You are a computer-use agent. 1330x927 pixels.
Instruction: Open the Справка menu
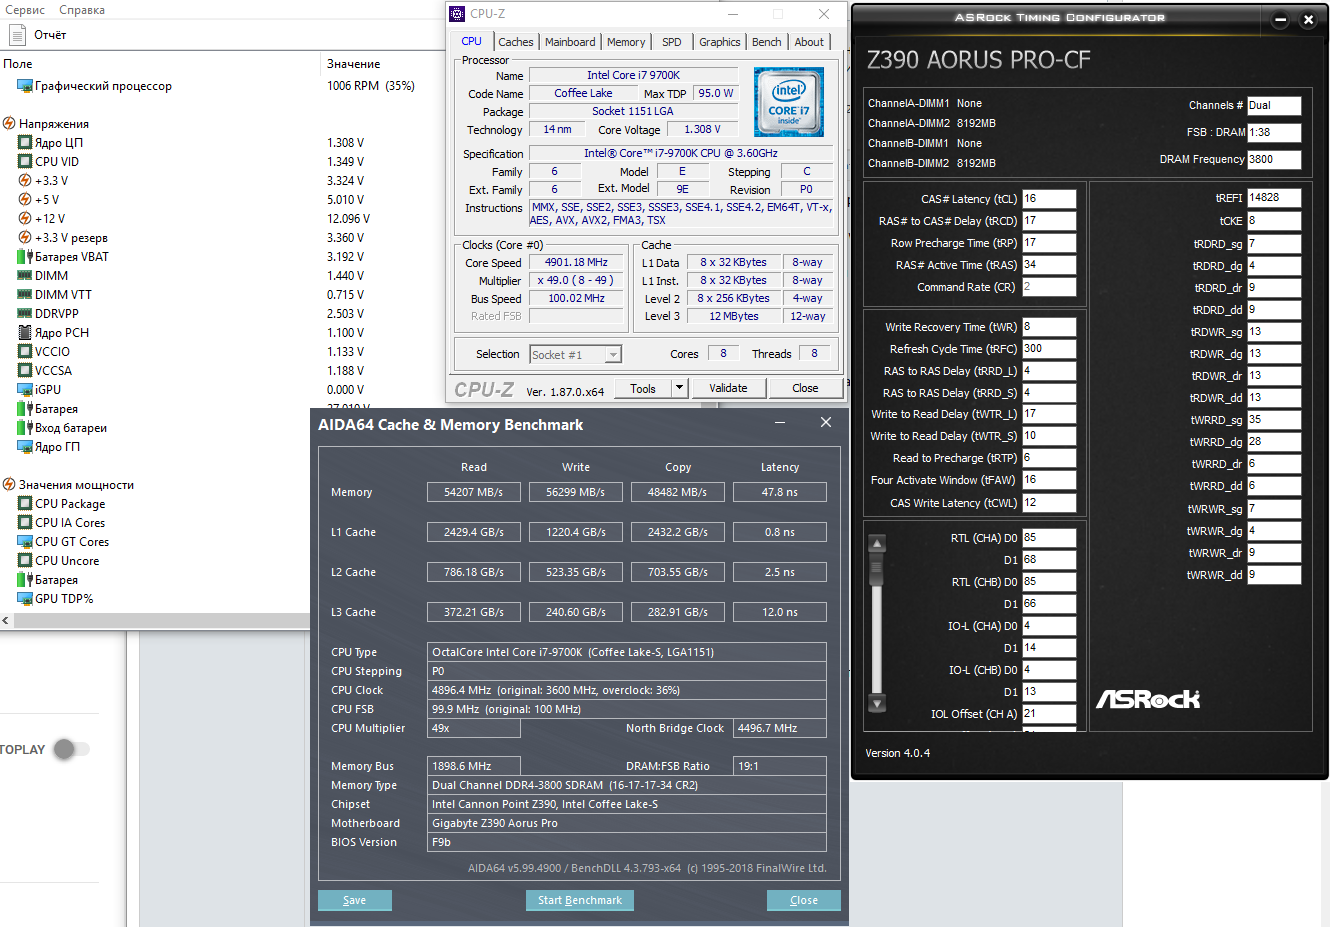click(82, 10)
